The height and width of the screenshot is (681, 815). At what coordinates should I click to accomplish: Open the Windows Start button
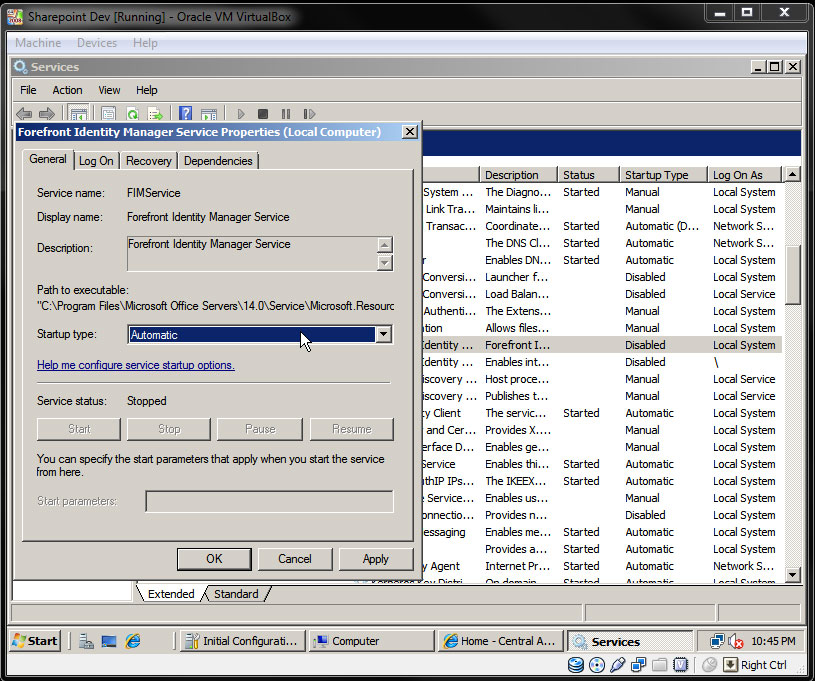35,641
